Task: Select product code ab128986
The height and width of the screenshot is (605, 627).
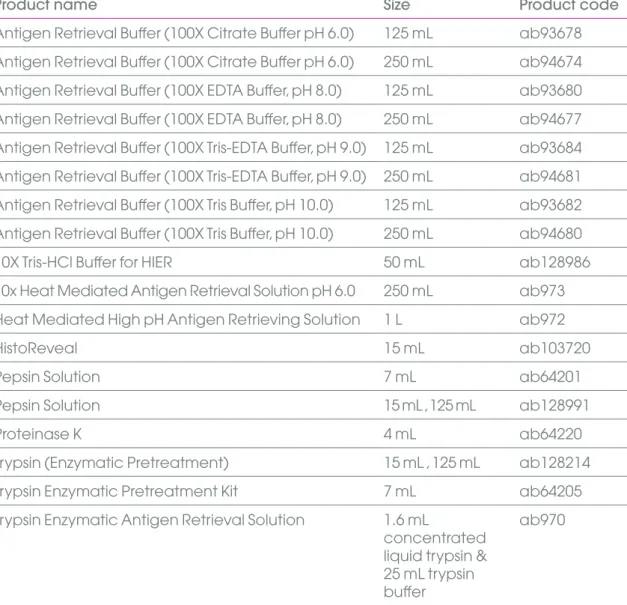Action: 555,262
